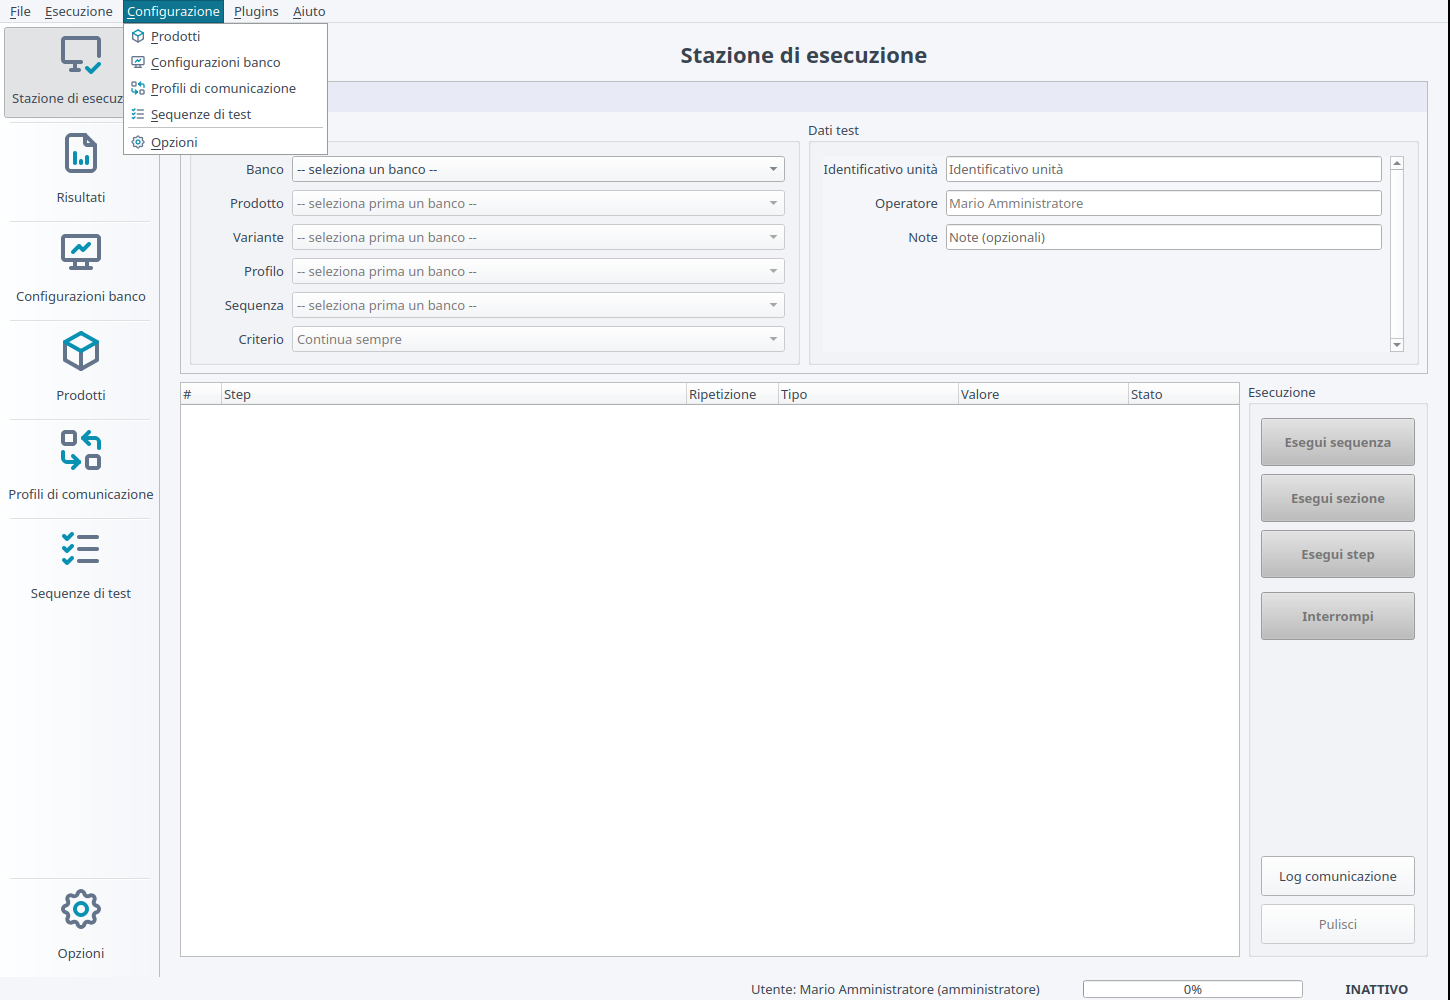Click the Tipo column header
The height and width of the screenshot is (1000, 1450).
868,394
